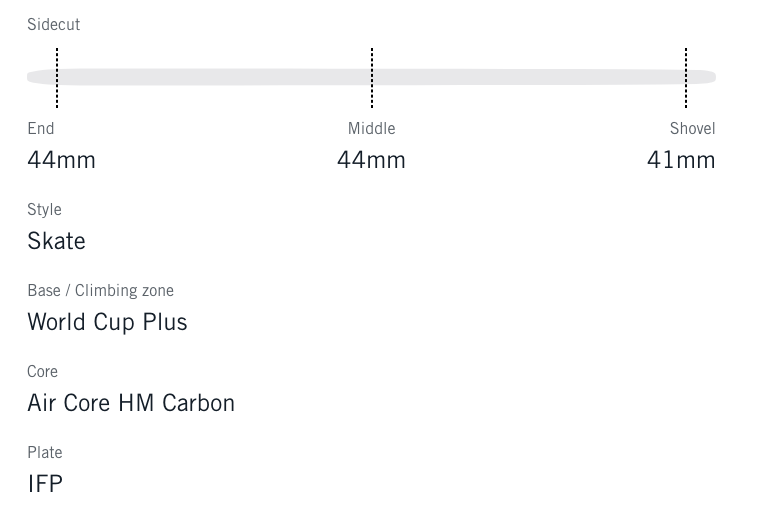Viewport: 764px width, 532px height.
Task: Click the Base / Climbing zone label
Action: (100, 290)
